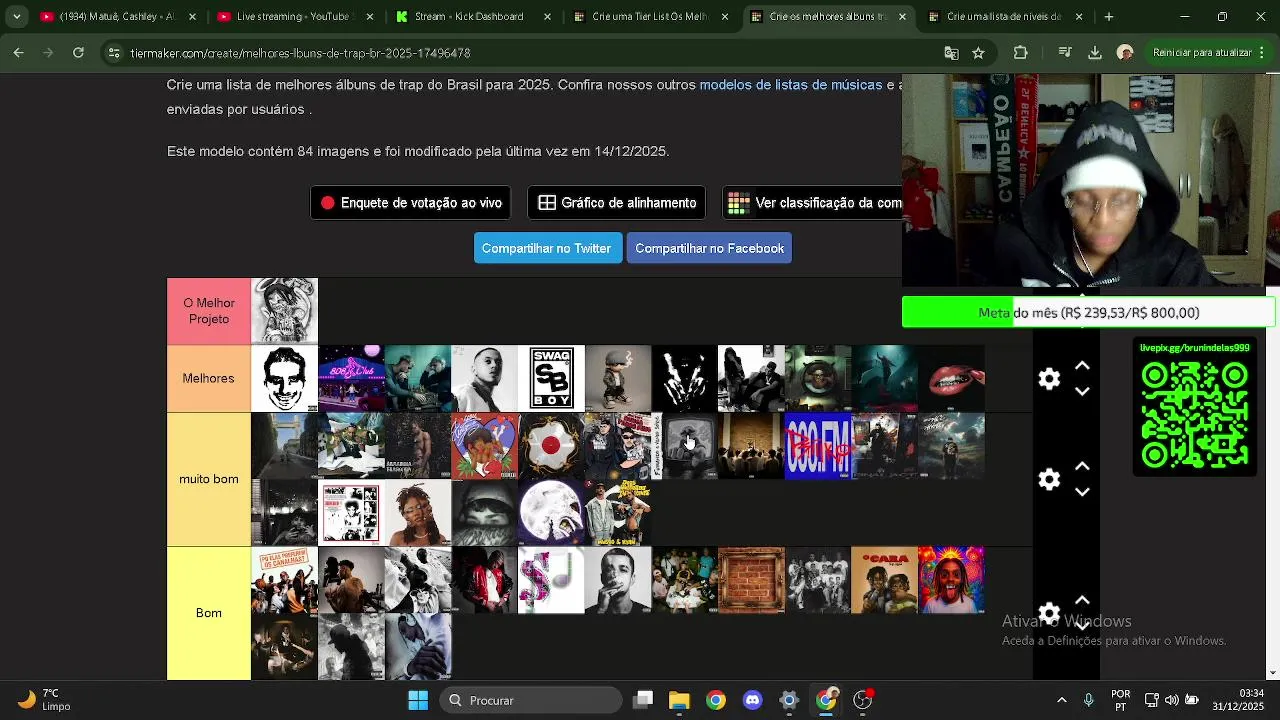Move the muito bom row up
The height and width of the screenshot is (720, 1280).
1082,466
